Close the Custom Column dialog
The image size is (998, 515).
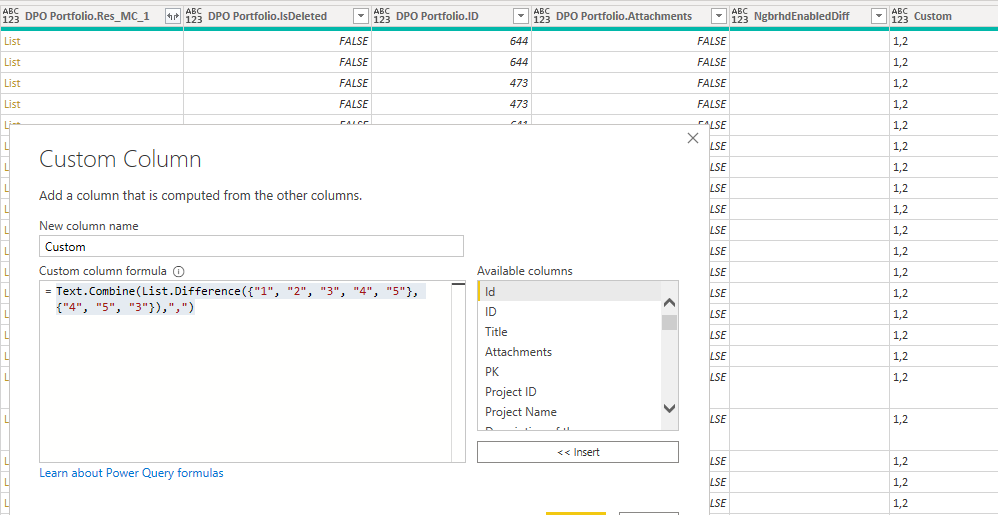[693, 138]
